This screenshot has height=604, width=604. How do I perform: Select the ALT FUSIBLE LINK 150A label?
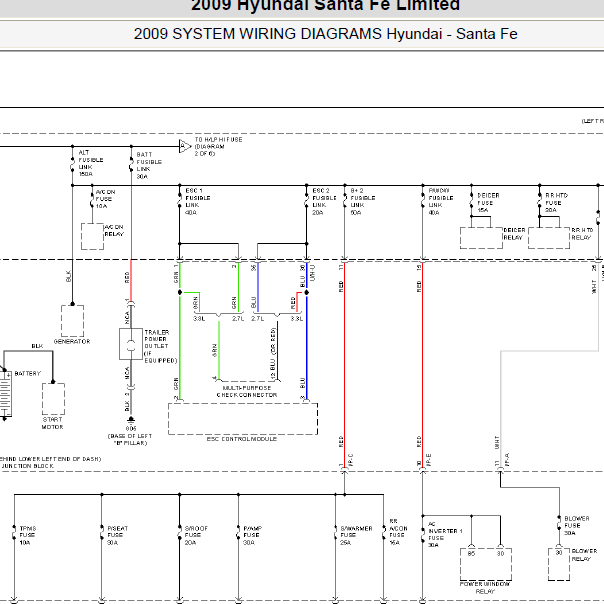pos(91,163)
